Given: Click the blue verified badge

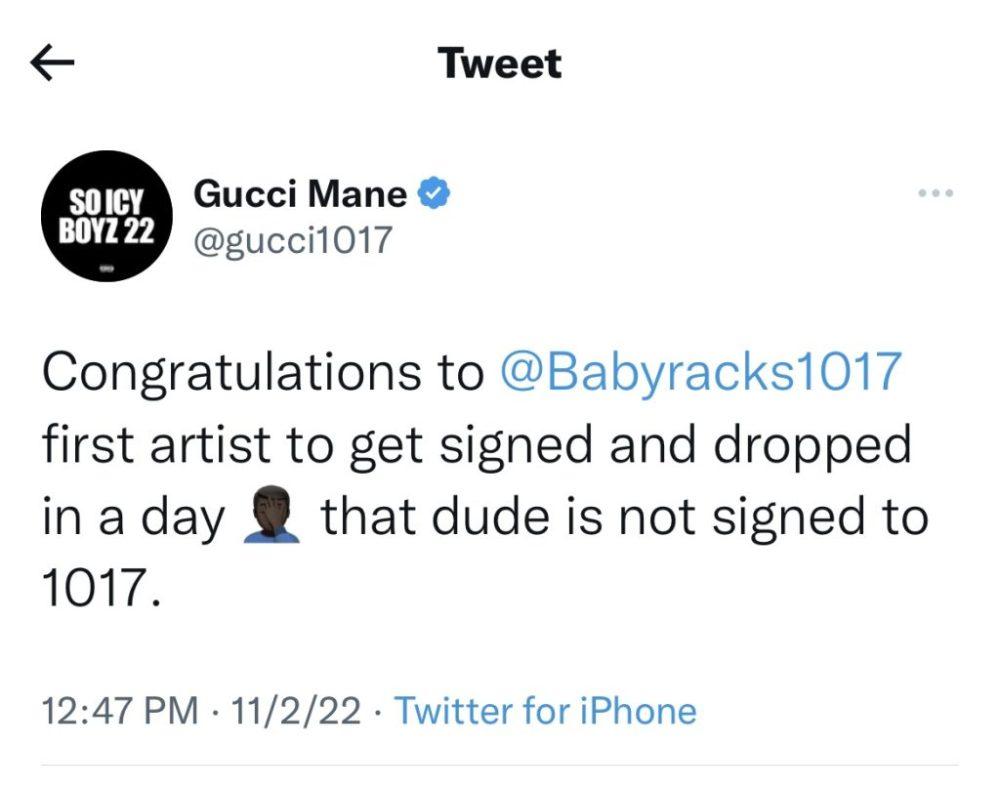Looking at the screenshot, I should tap(433, 193).
